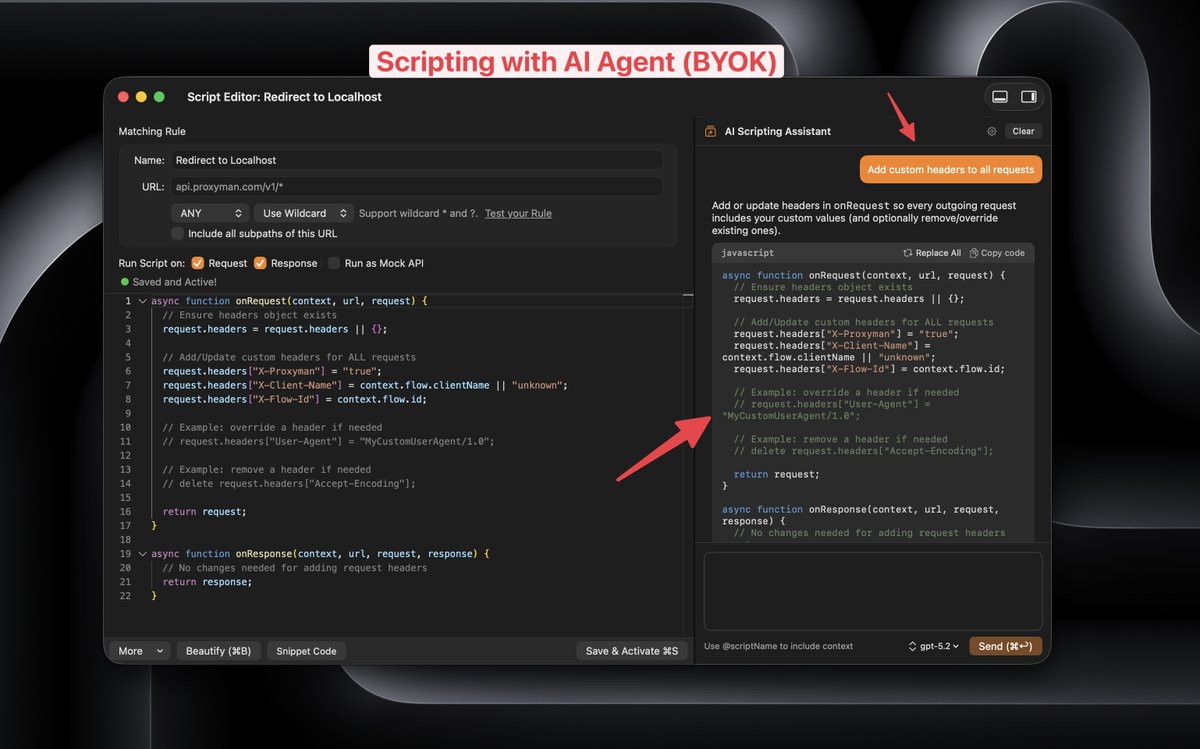Click line number 16 in the gutter
1200x749 pixels.
pos(125,511)
